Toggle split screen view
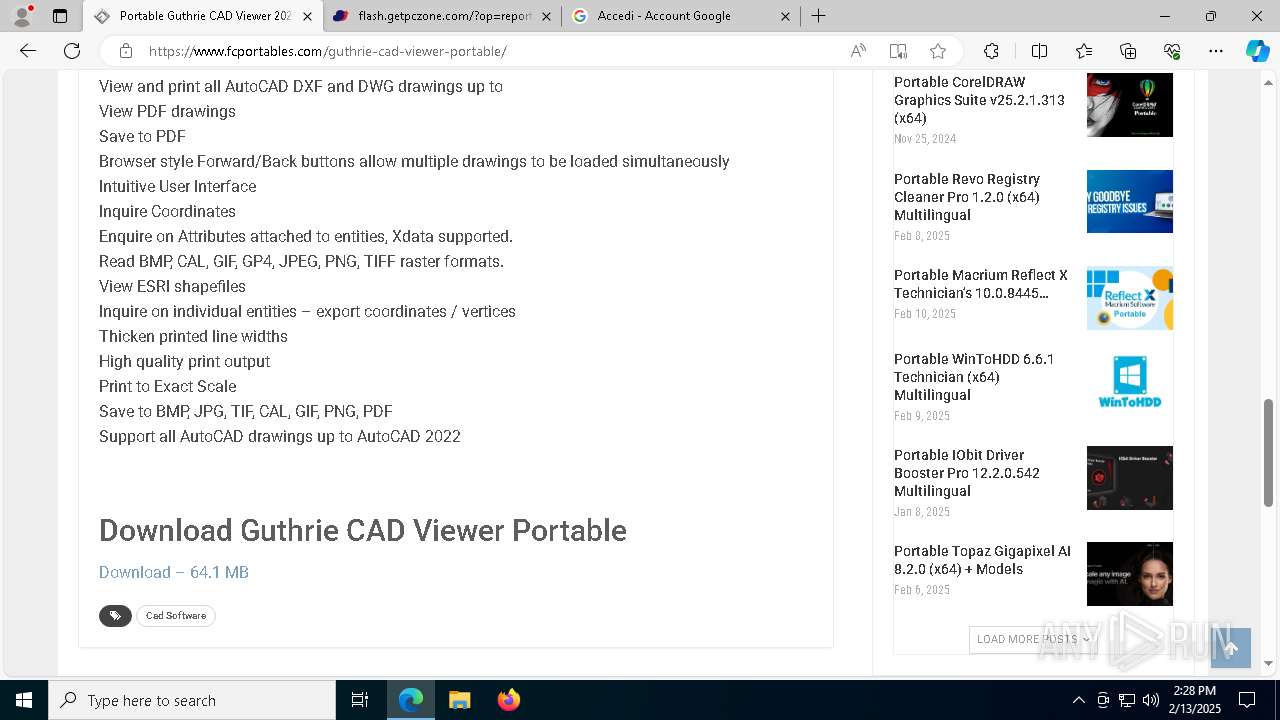This screenshot has width=1280, height=720. (1039, 51)
